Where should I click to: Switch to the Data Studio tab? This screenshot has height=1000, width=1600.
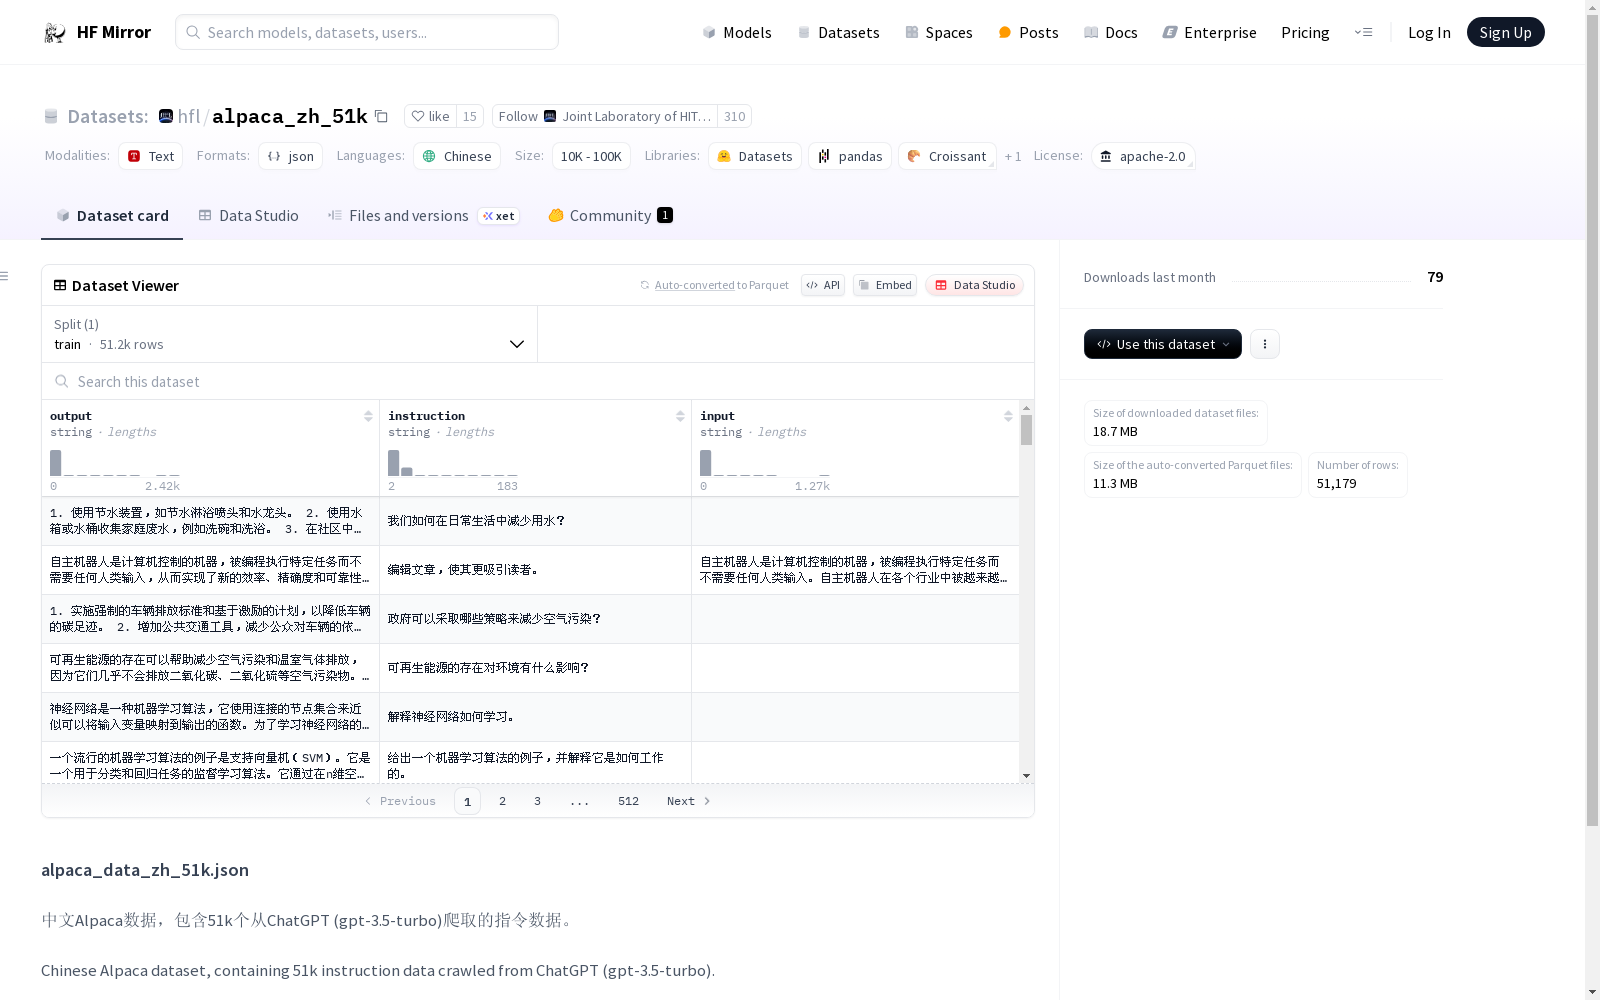tap(248, 216)
